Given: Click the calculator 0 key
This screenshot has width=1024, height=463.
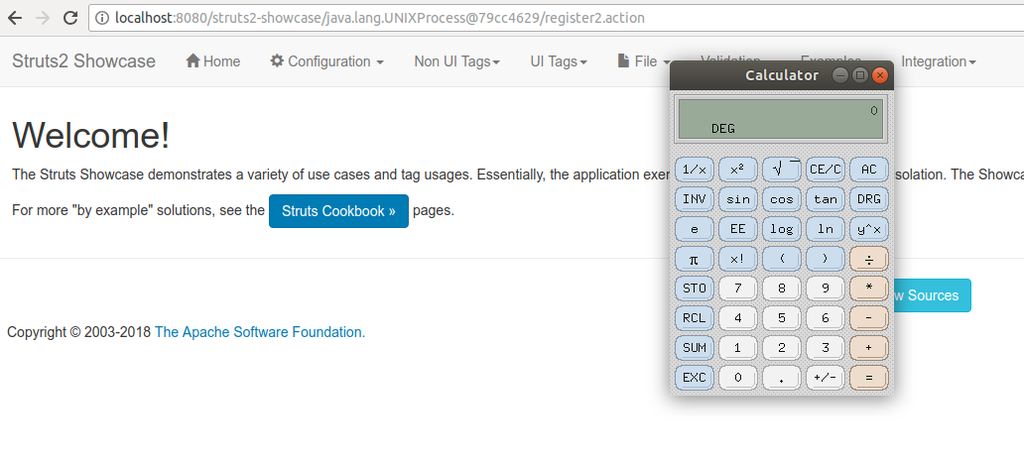Looking at the screenshot, I should 737,377.
